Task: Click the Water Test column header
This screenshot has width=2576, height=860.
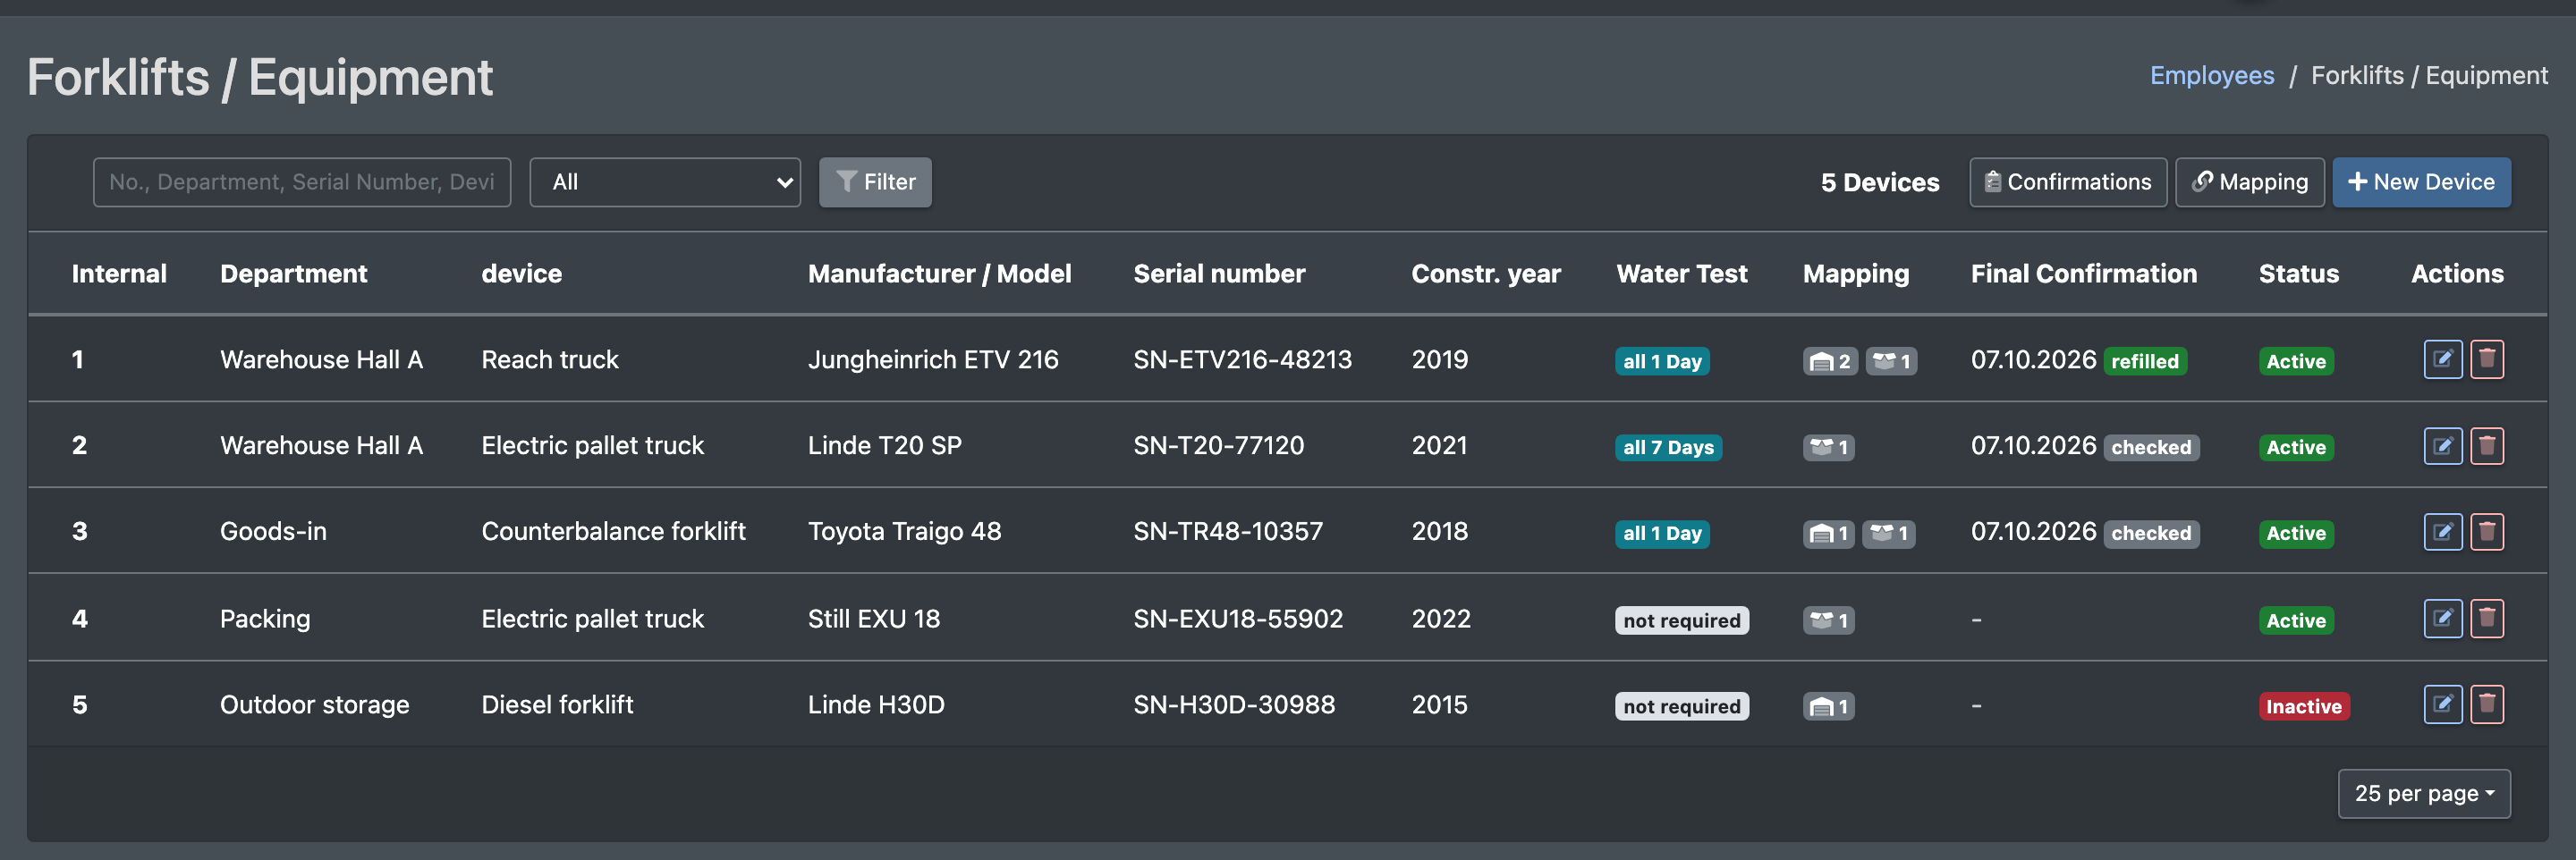Action: tap(1681, 273)
